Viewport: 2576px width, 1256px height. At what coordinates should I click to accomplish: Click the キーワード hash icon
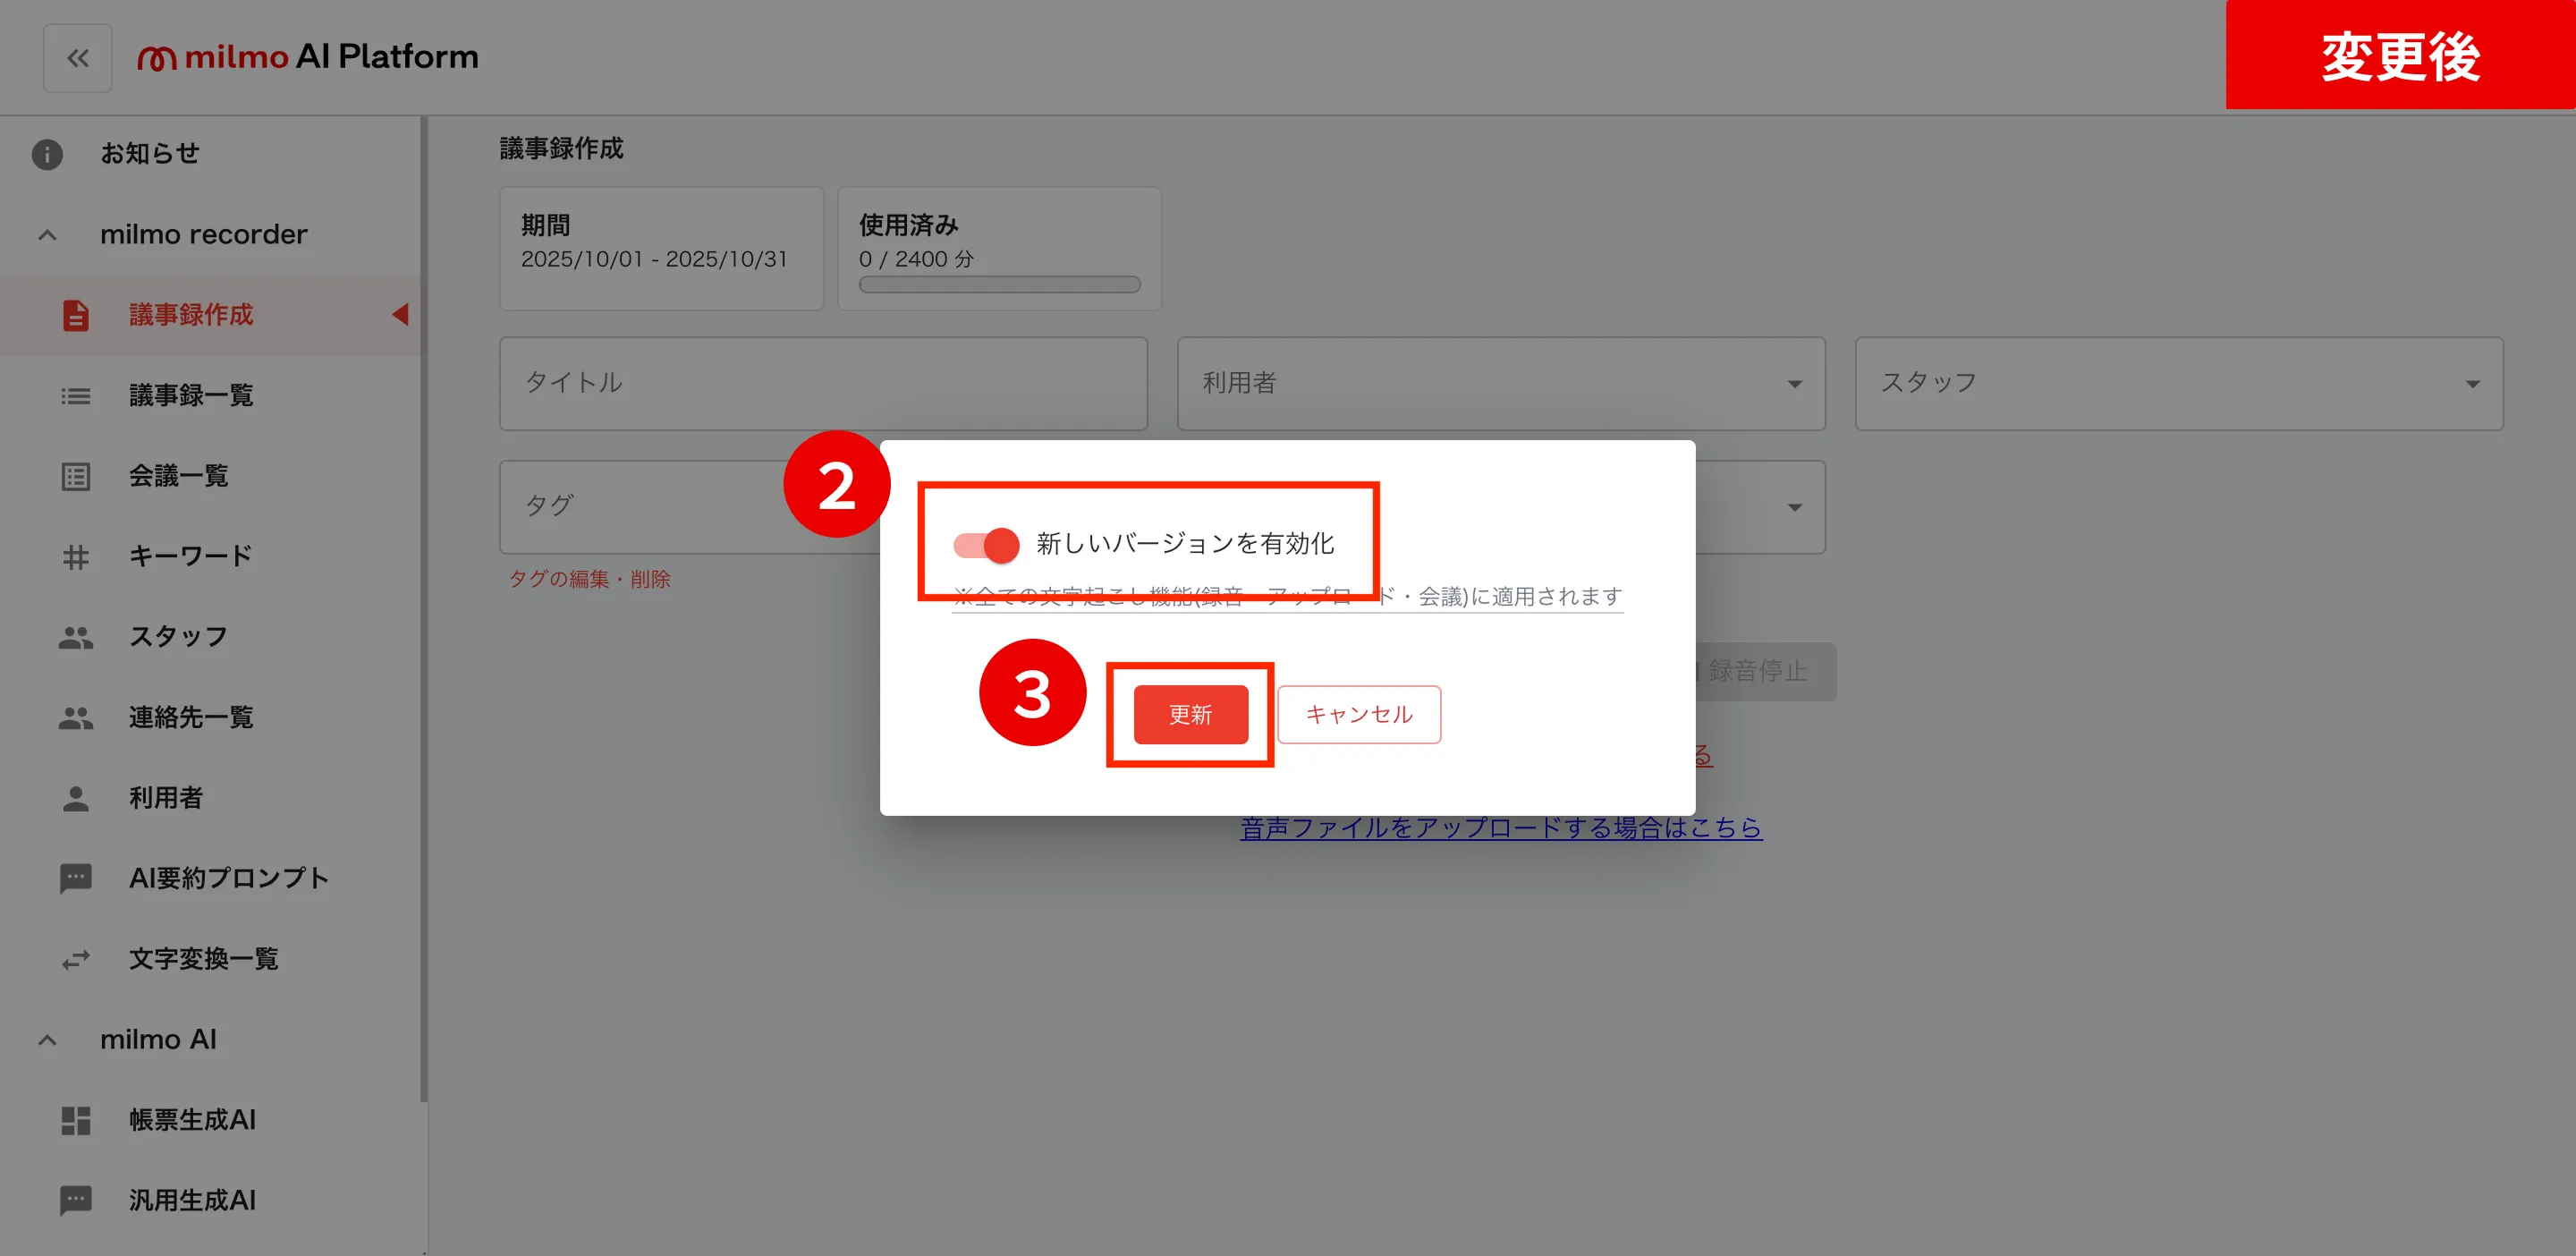point(76,557)
